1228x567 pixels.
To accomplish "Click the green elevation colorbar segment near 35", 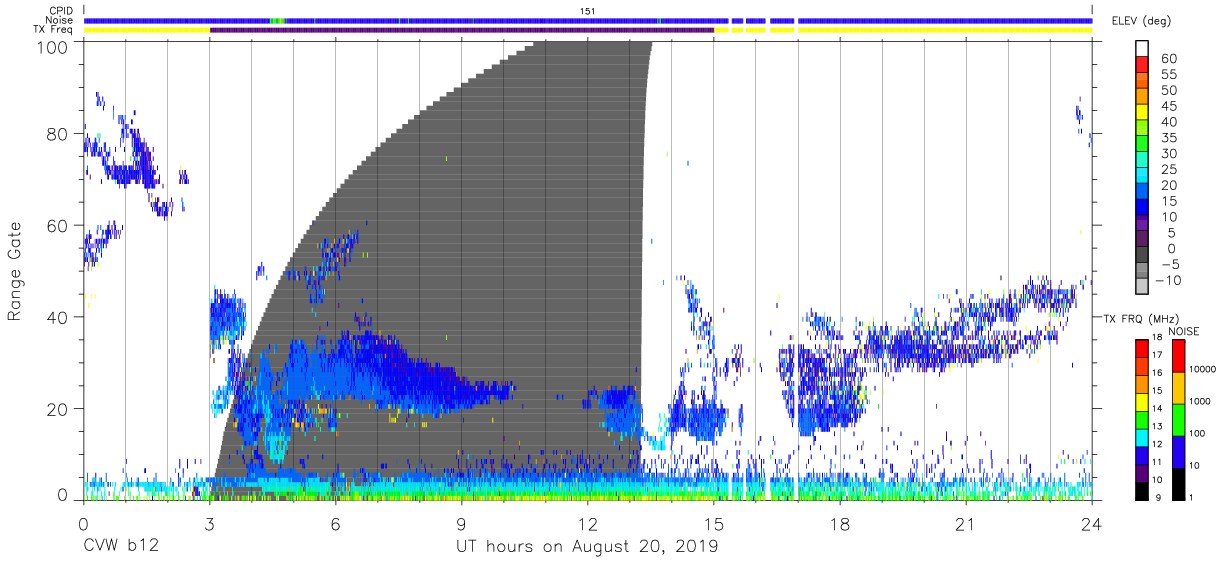I will [1141, 145].
